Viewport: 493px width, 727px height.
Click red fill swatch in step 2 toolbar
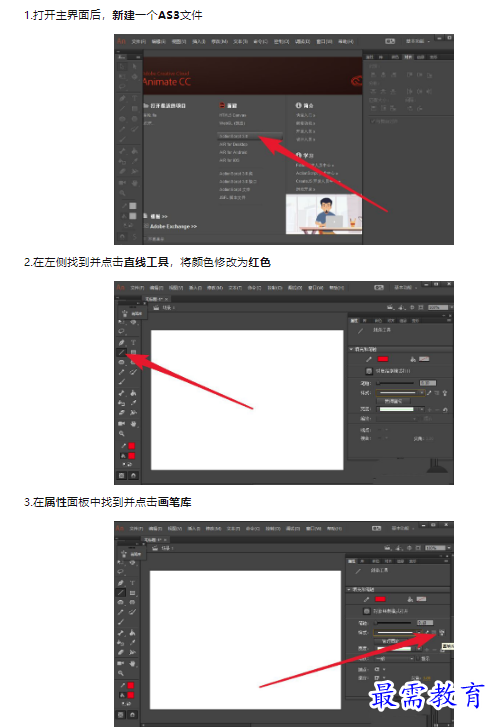[132, 456]
